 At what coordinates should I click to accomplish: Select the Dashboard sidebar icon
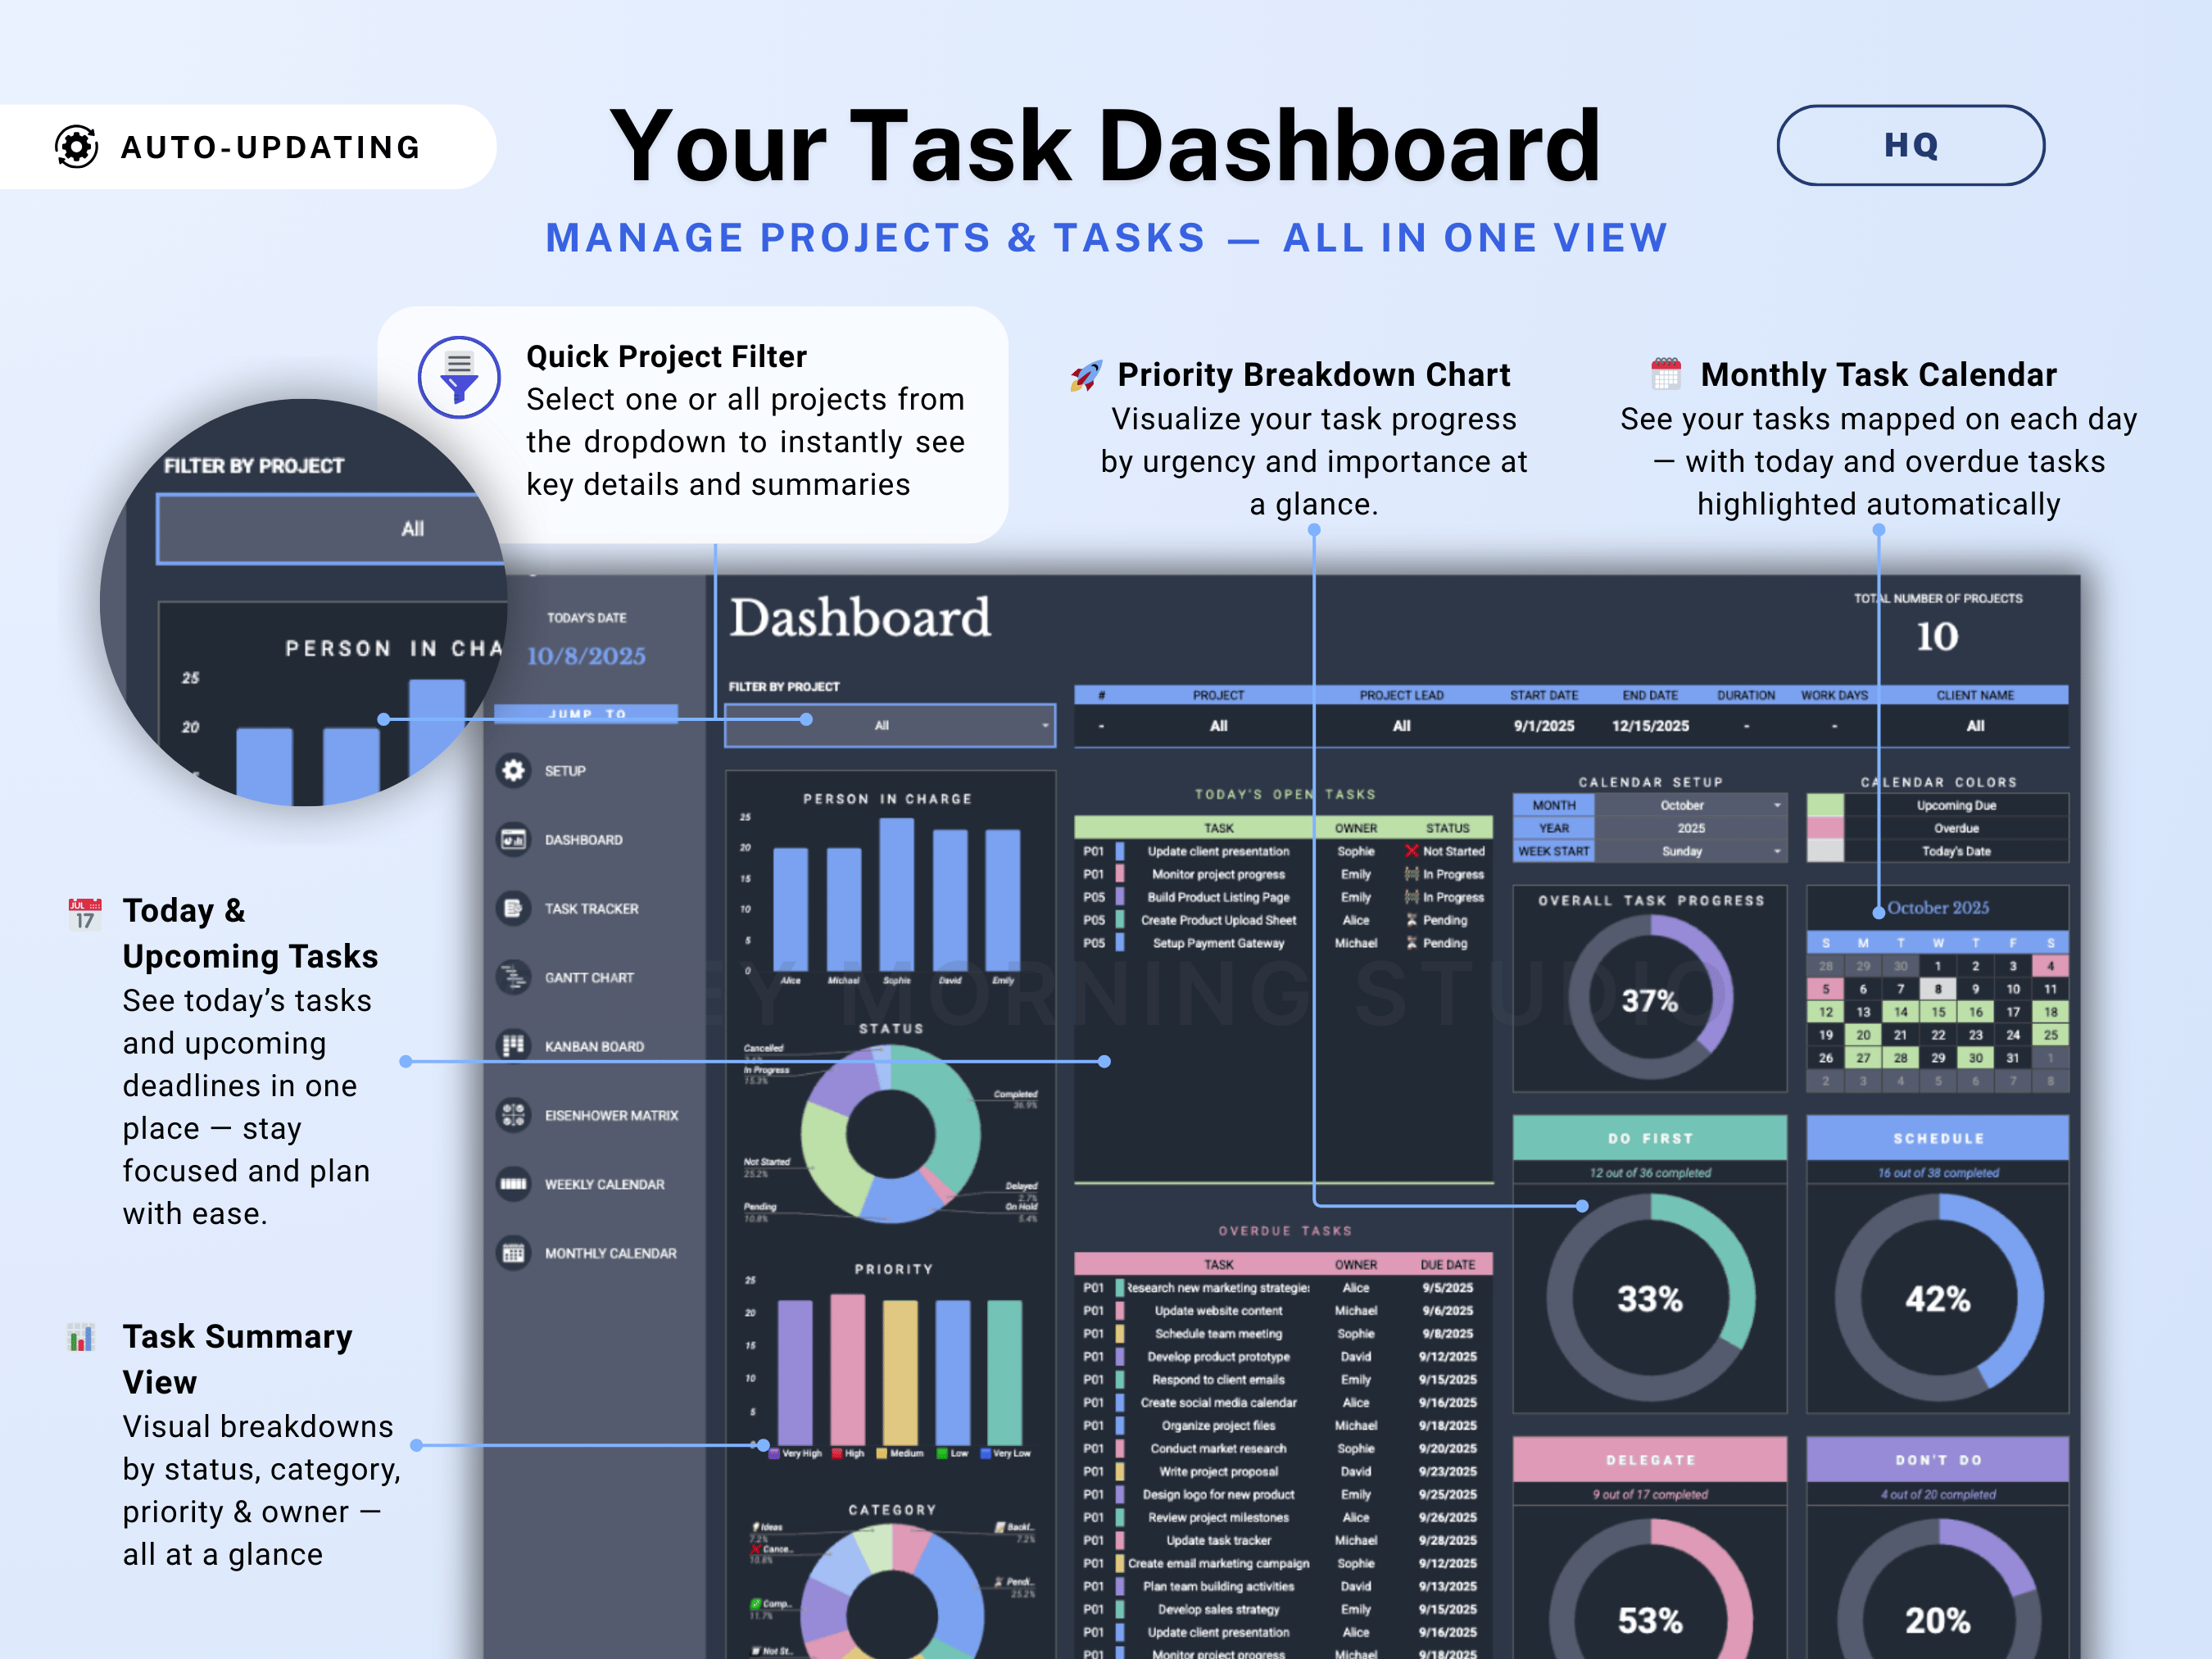tap(513, 840)
